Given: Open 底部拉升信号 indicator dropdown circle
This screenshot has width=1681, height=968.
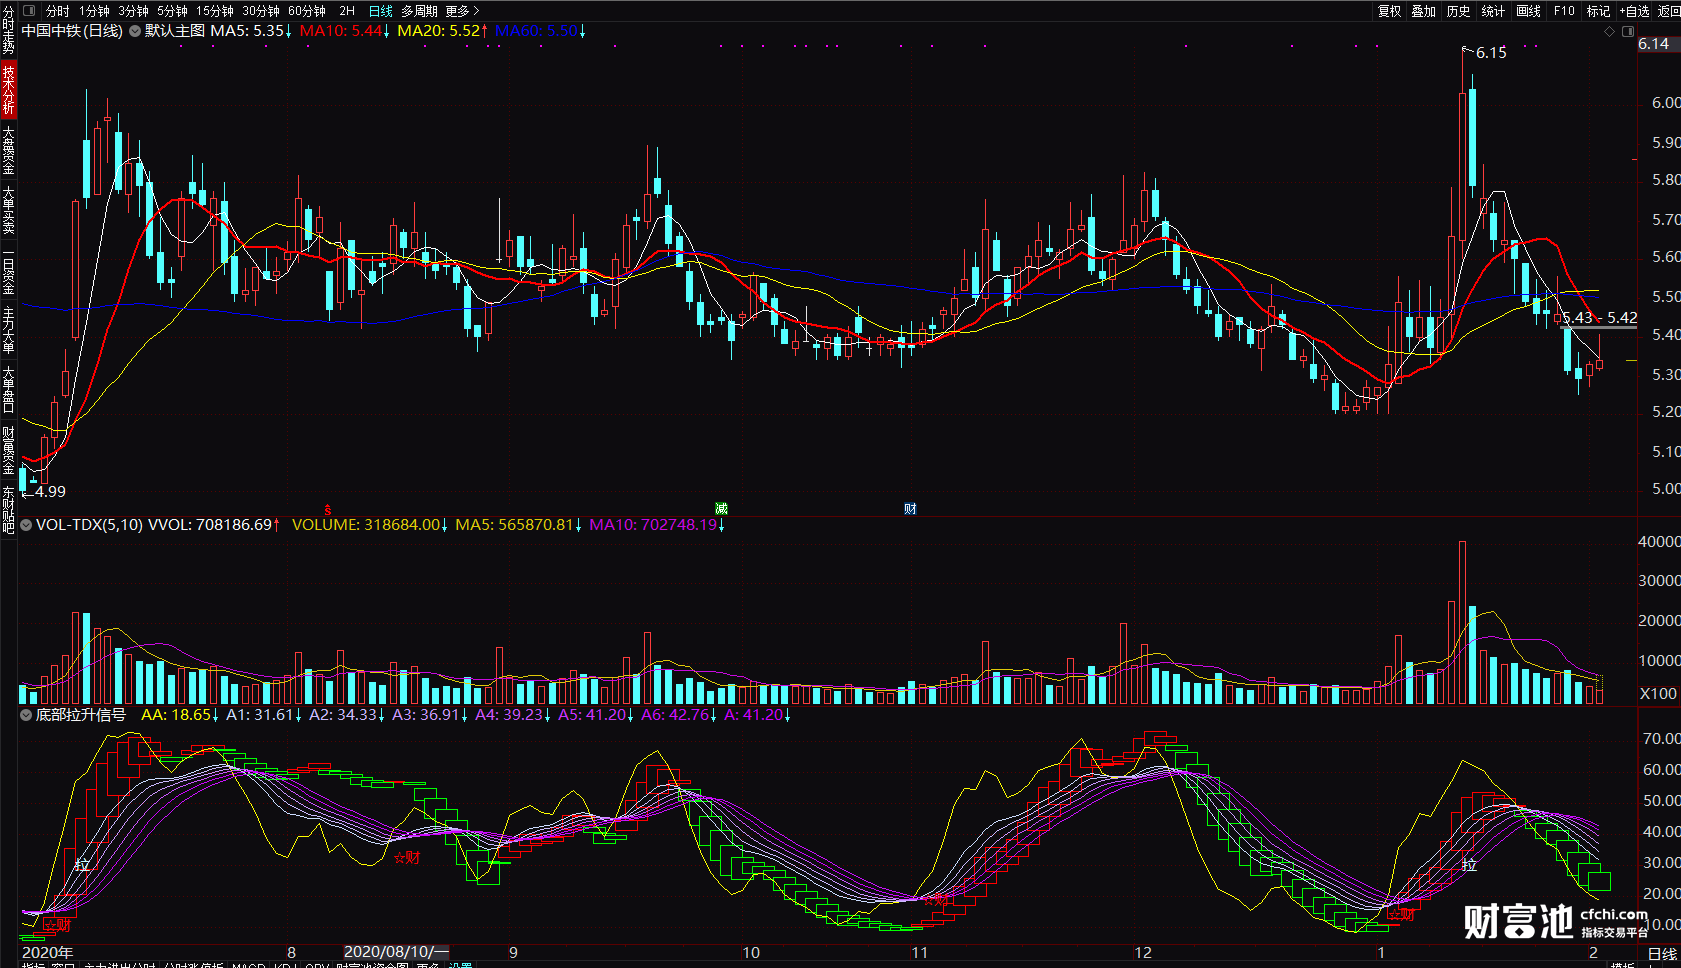Looking at the screenshot, I should click(26, 715).
